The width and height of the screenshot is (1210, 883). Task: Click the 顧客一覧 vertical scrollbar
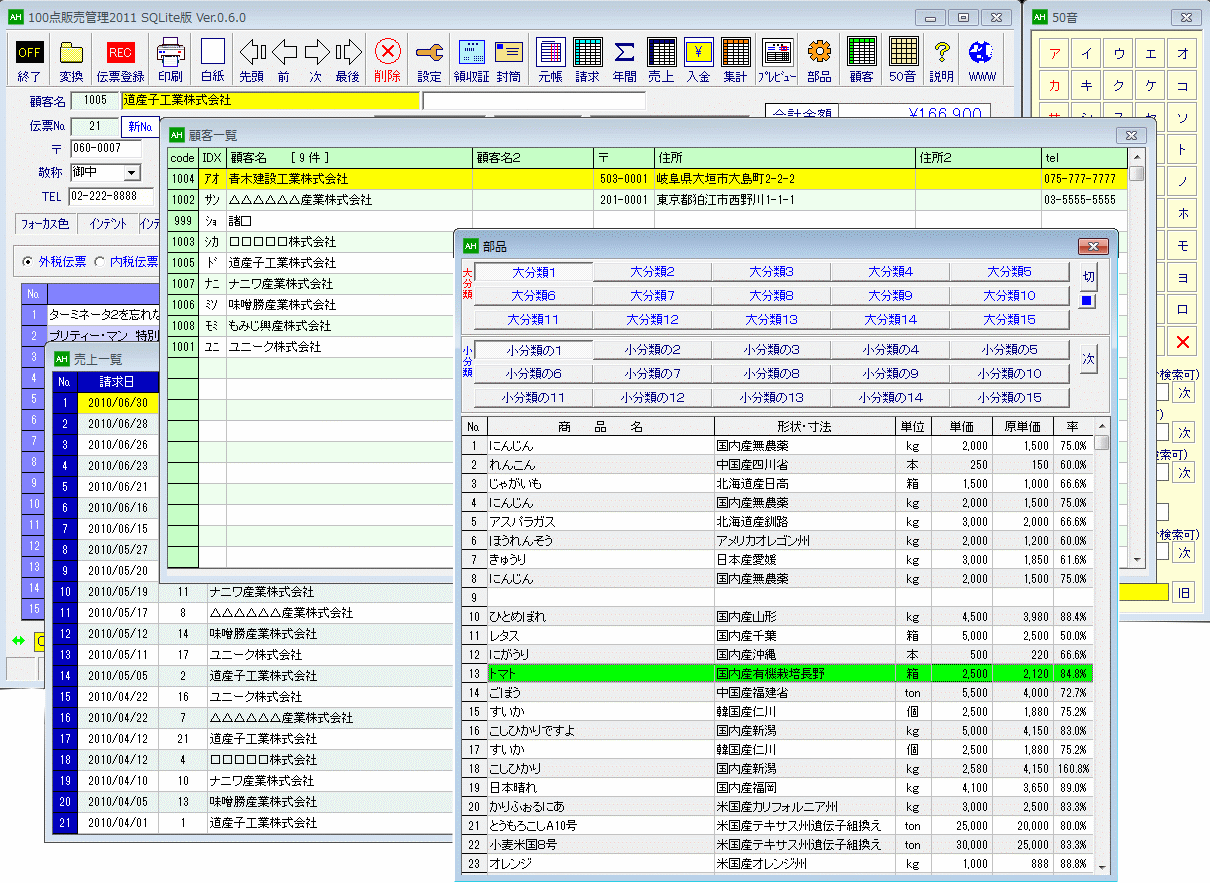click(x=1137, y=357)
